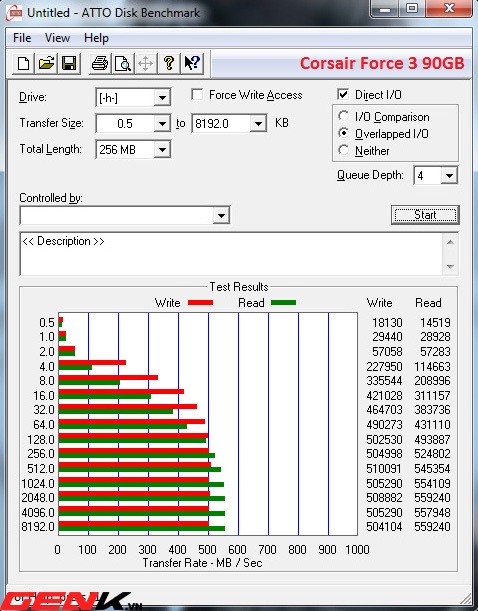Click the New file toolbar icon
Viewport: 478px width, 611px height.
23,64
